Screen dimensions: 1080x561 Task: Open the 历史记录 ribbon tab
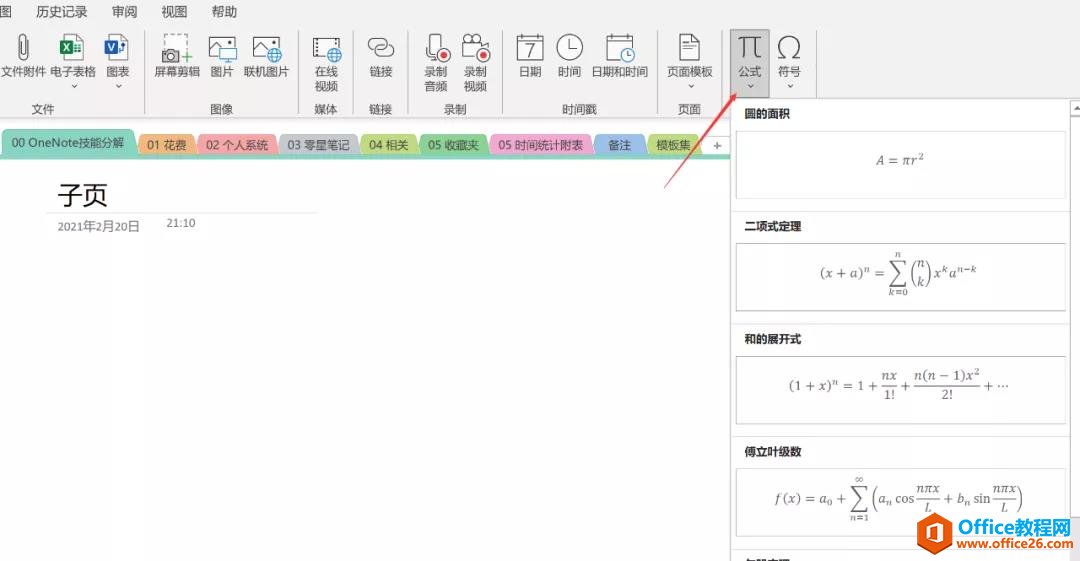[x=61, y=12]
